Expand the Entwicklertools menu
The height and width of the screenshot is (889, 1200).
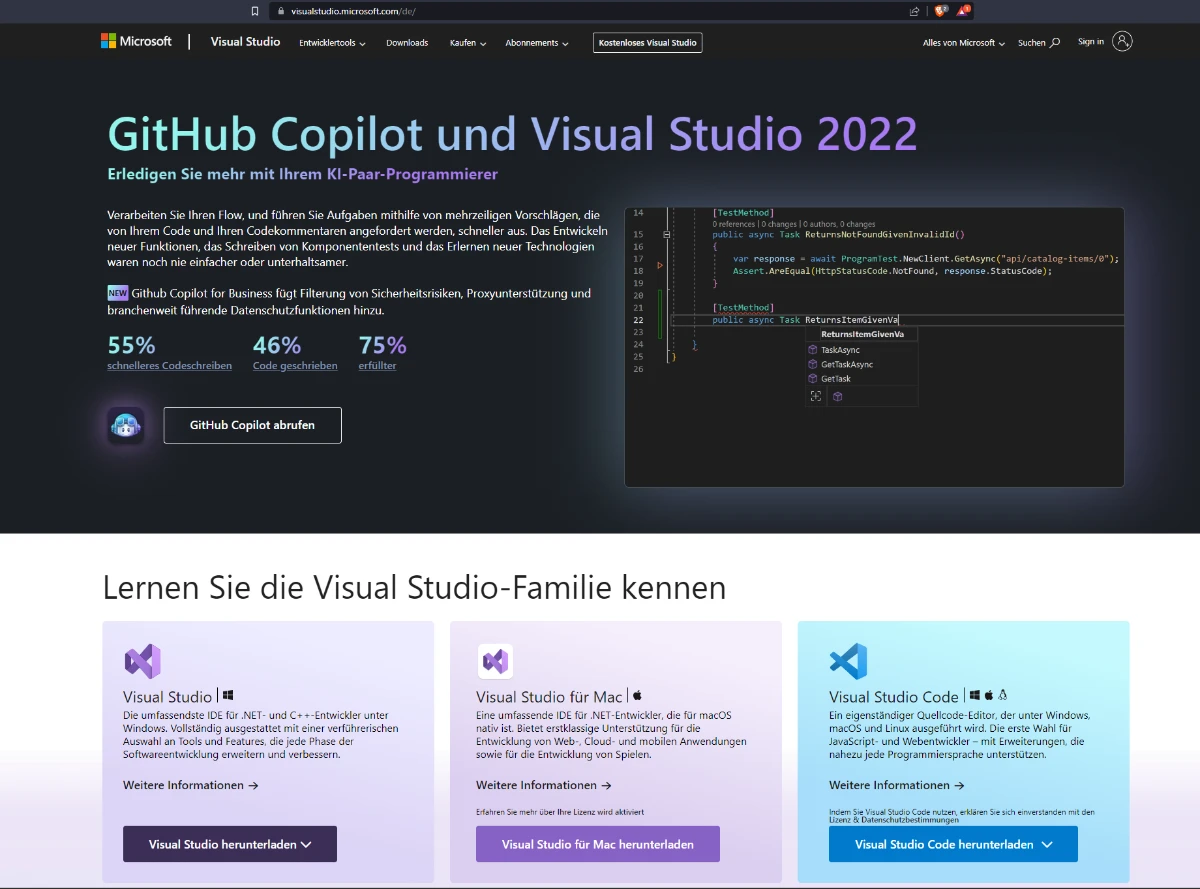(x=333, y=43)
